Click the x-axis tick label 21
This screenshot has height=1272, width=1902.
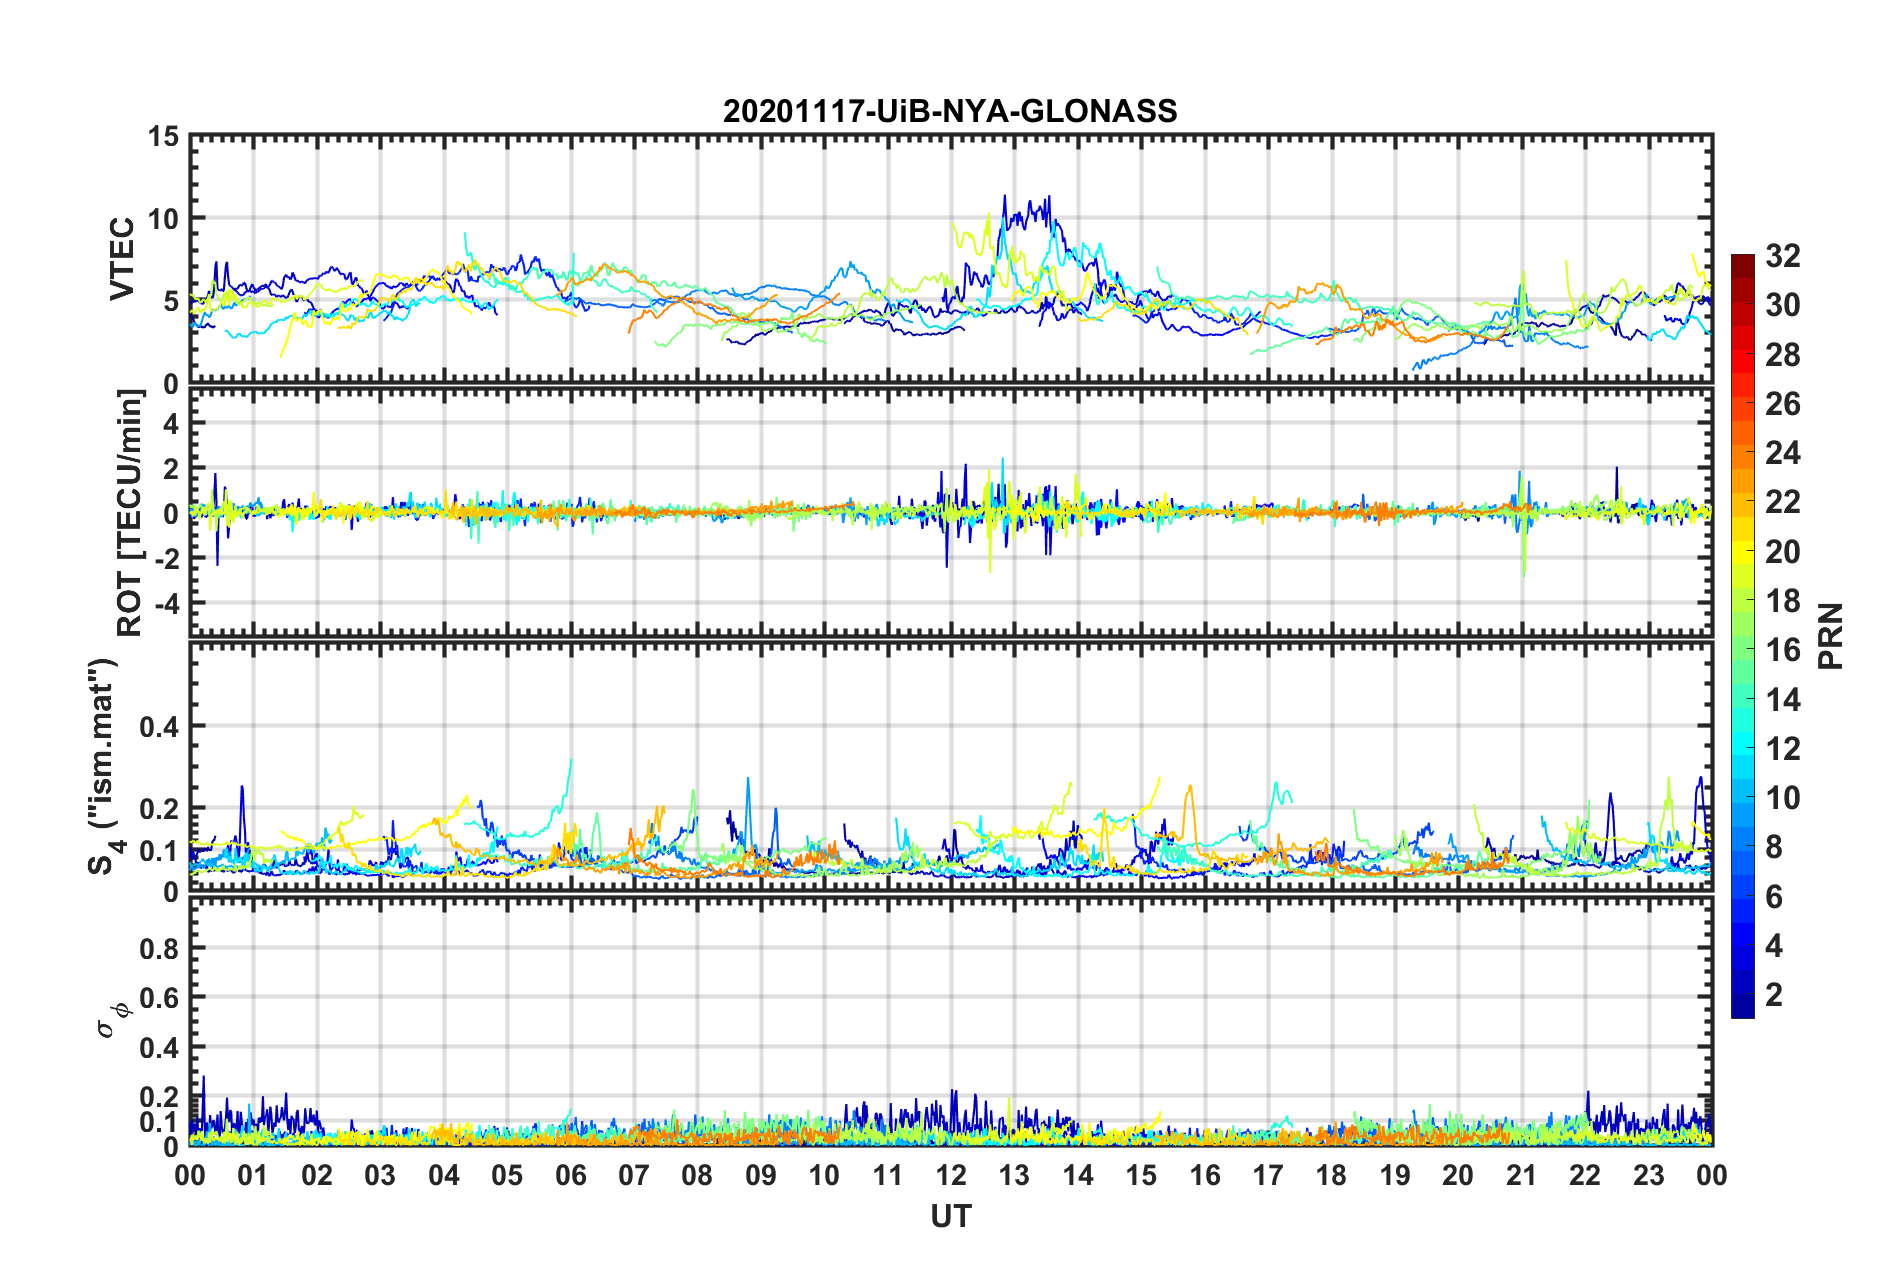[1521, 1174]
